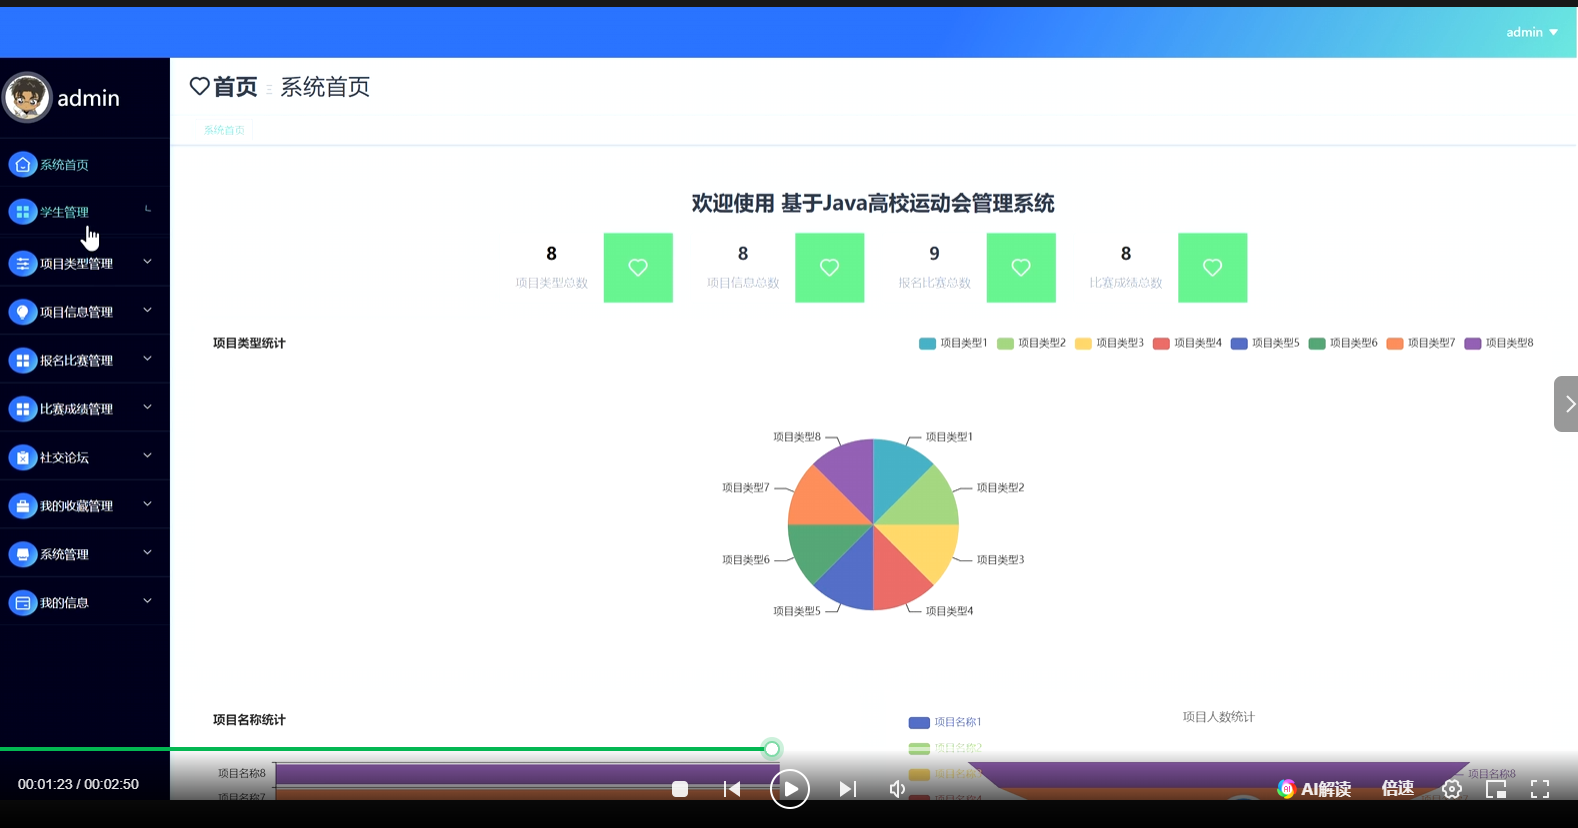Click the 我的信息 card icon
1578x828 pixels.
[x=22, y=603]
